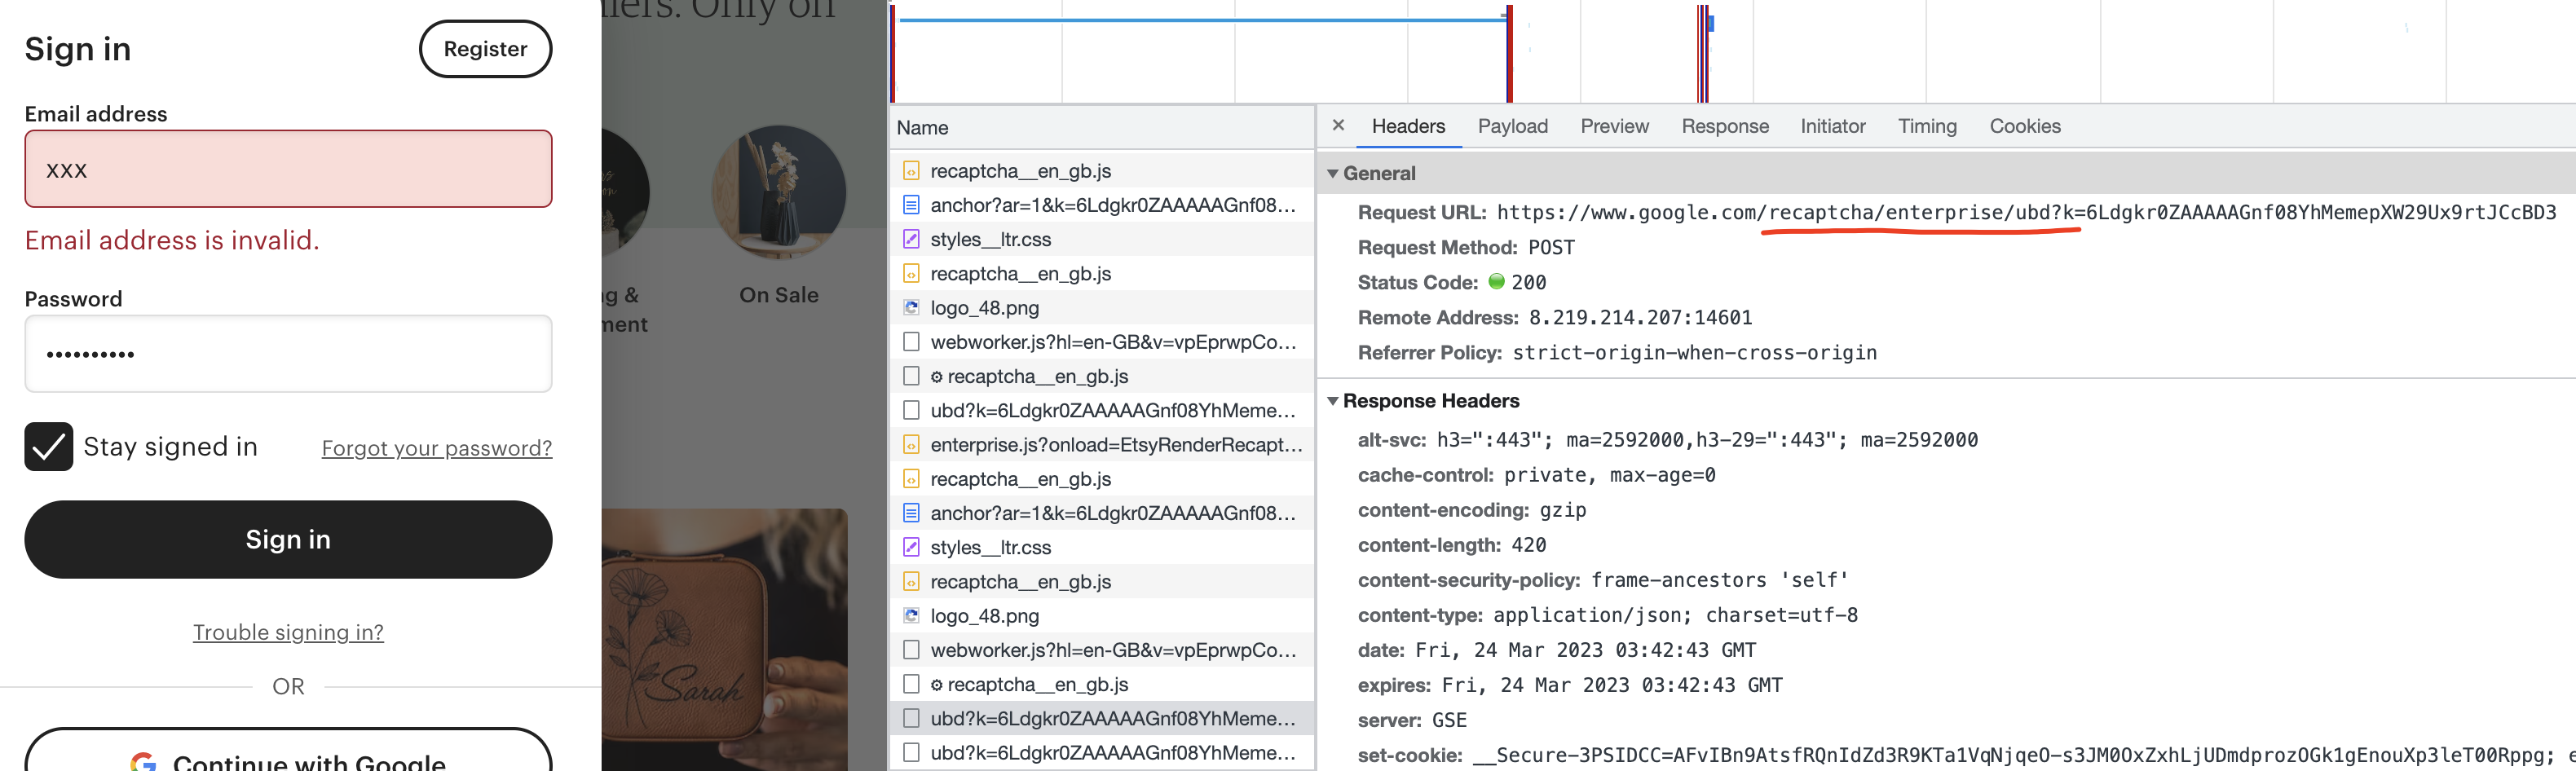The height and width of the screenshot is (771, 2576).
Task: Click the Request Method POST value
Action: (1551, 247)
